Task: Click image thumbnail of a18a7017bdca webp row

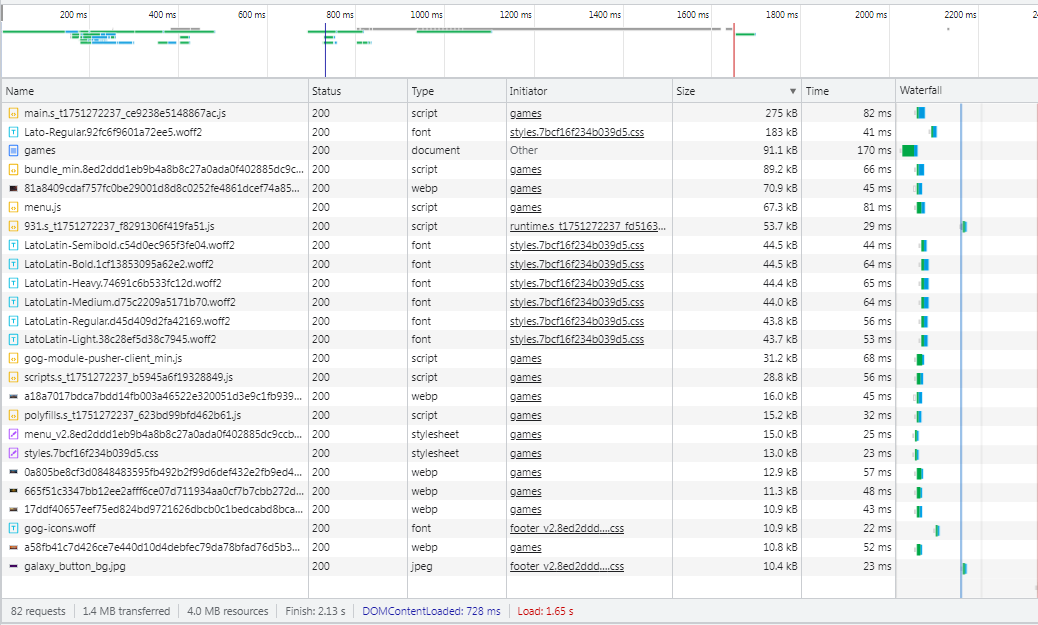Action: pyautogui.click(x=13, y=397)
